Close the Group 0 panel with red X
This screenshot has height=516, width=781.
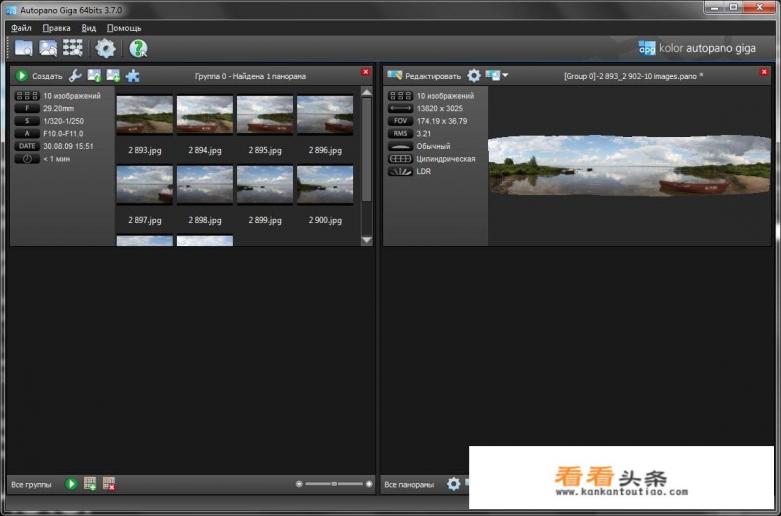pyautogui.click(x=365, y=72)
